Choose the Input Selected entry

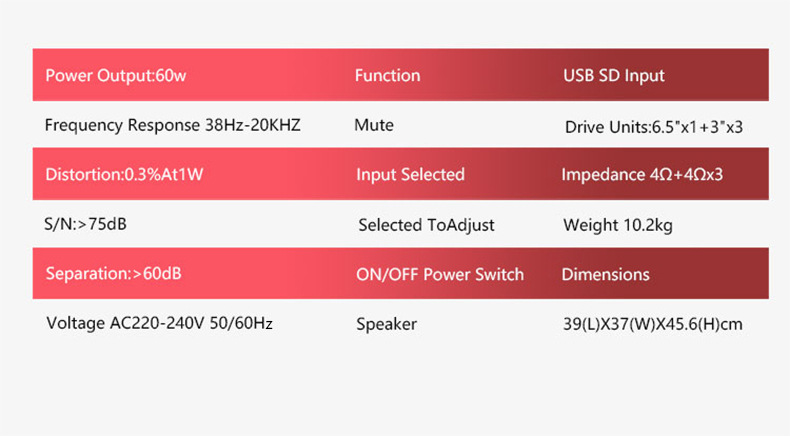[x=410, y=175]
